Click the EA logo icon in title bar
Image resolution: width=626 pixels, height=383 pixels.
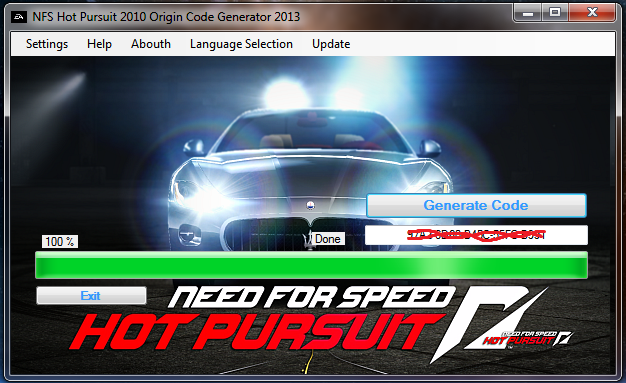19,17
